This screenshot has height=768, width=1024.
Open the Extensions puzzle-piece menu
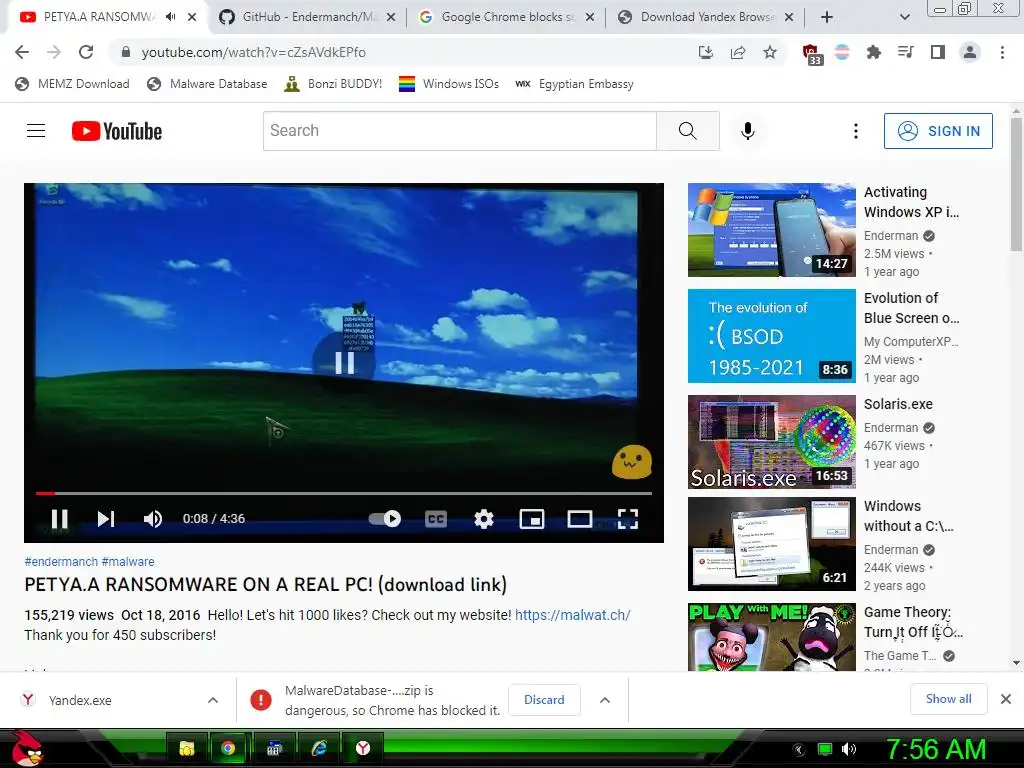pos(873,52)
